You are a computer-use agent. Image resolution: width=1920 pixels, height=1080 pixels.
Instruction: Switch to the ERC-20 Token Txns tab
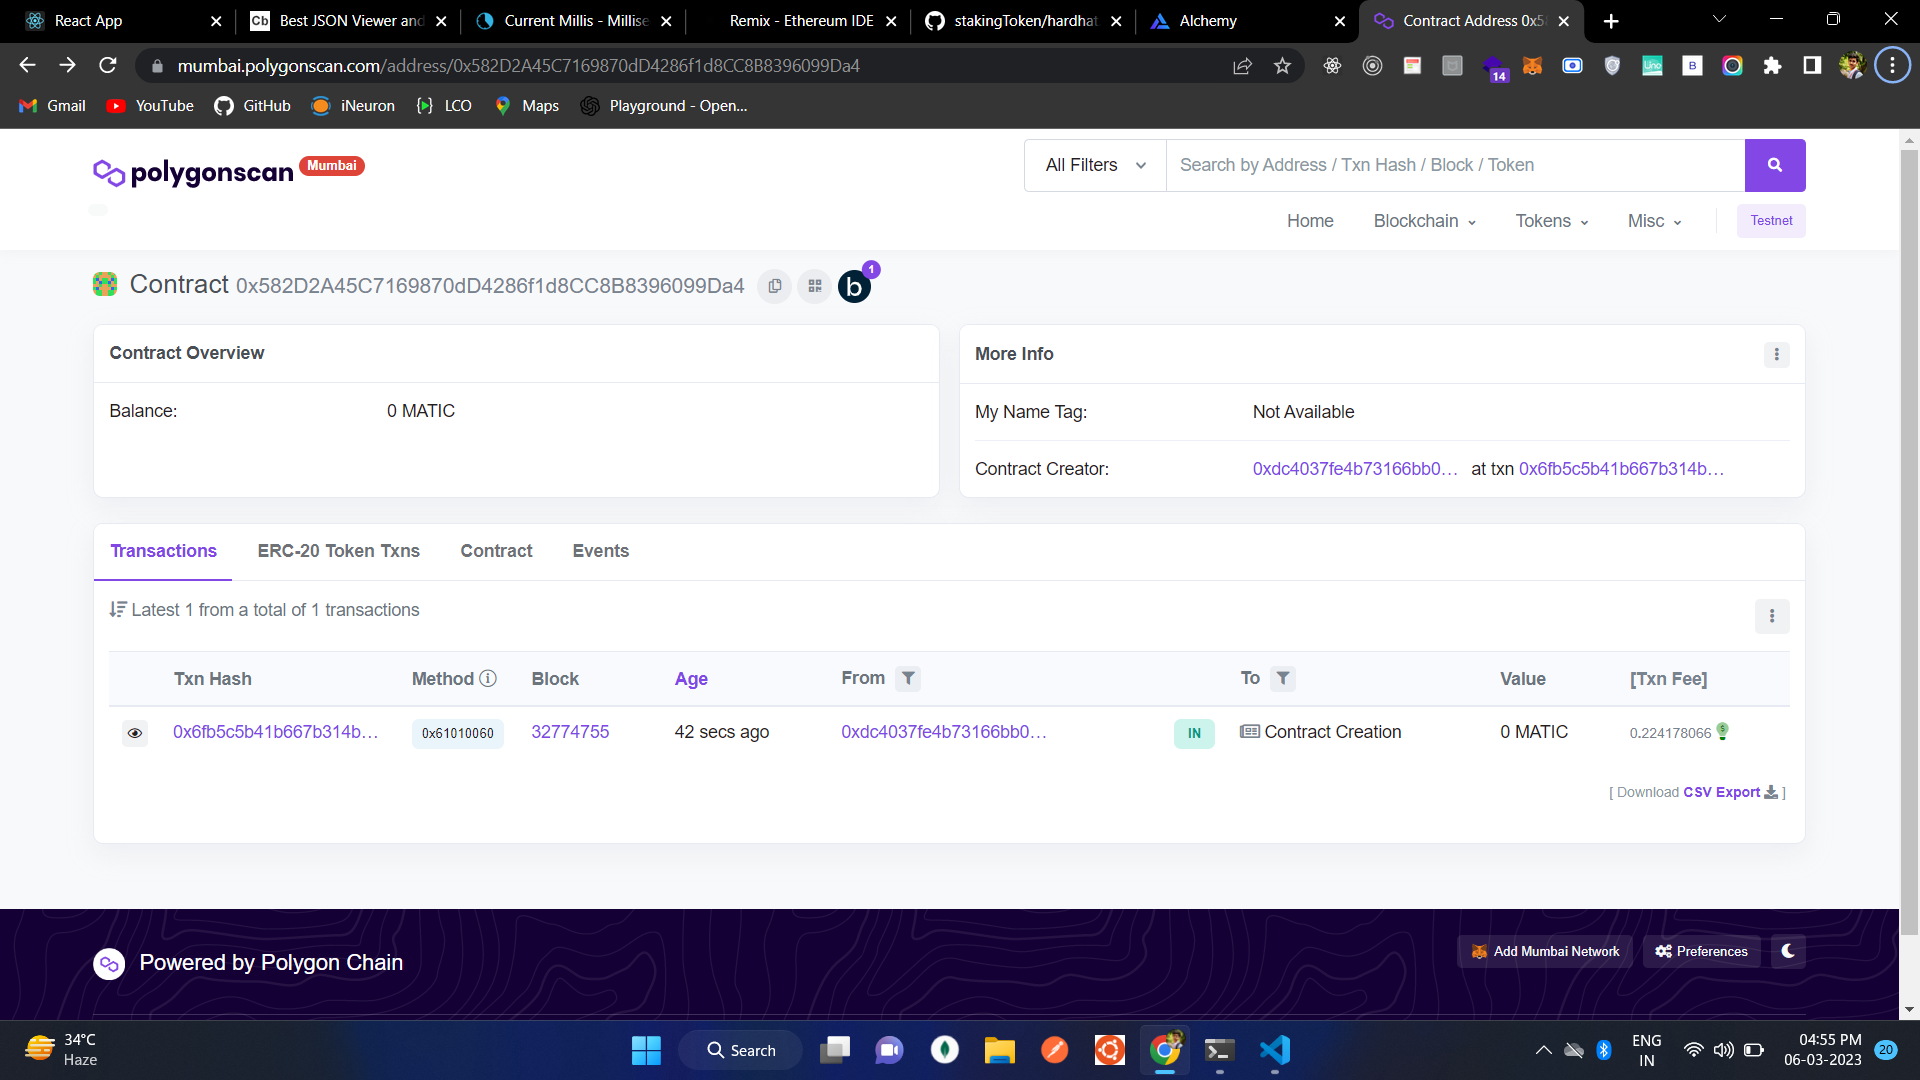338,551
